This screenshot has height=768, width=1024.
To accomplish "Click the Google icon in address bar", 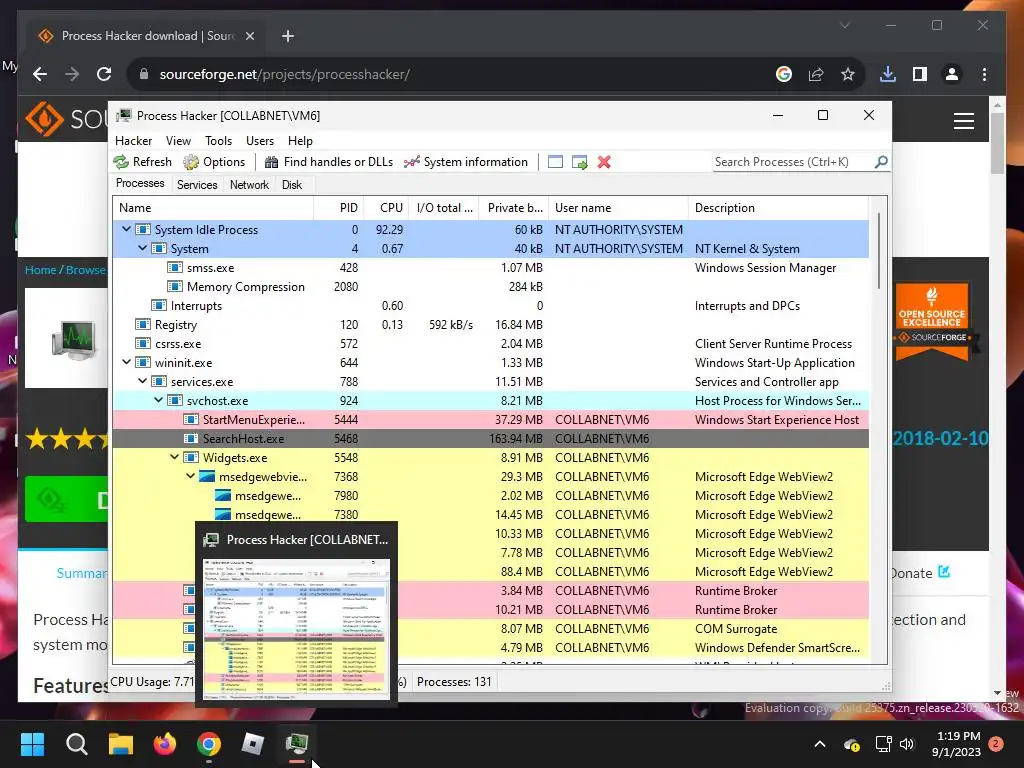I will (x=784, y=74).
